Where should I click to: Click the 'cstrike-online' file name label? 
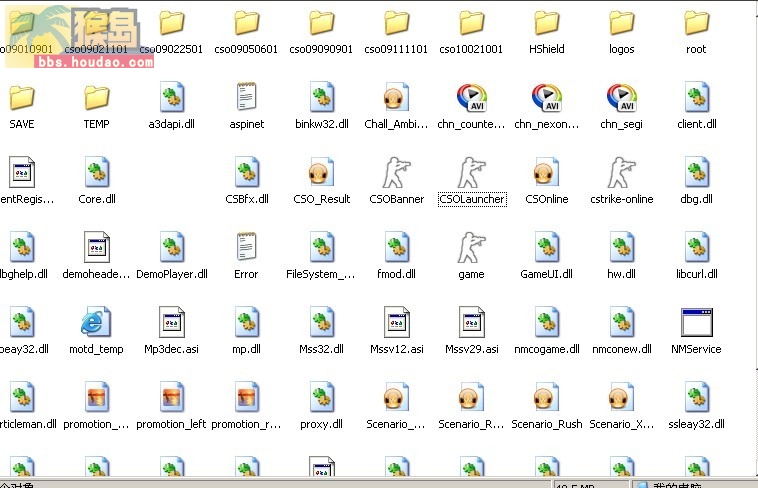[621, 199]
